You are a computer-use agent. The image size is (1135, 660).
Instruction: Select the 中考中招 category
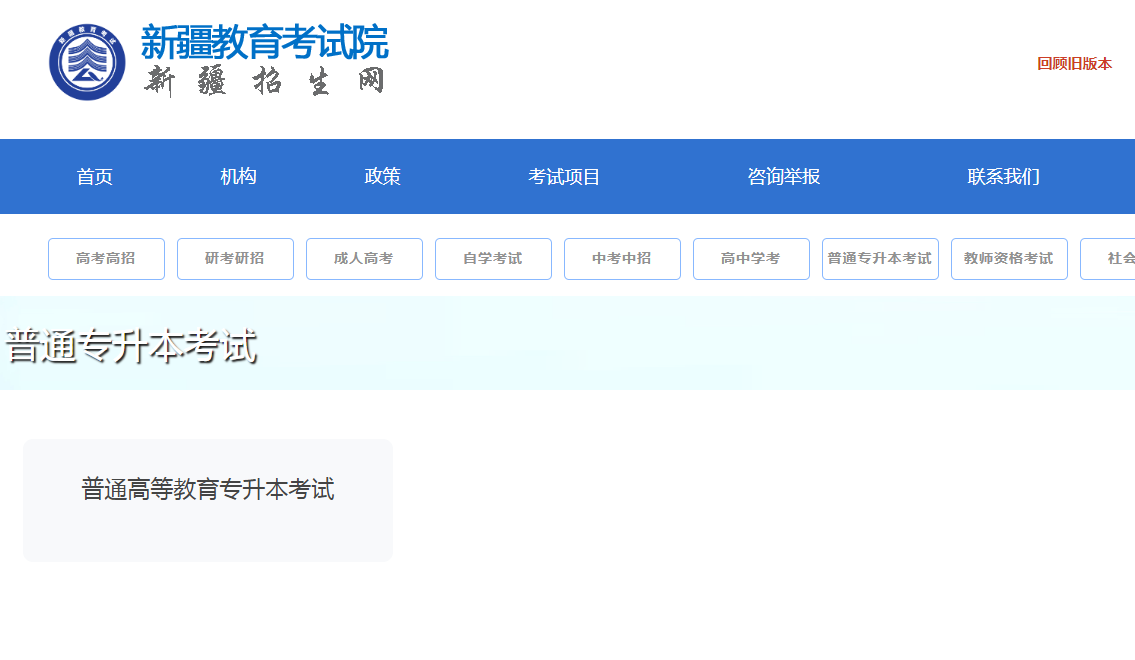click(622, 258)
